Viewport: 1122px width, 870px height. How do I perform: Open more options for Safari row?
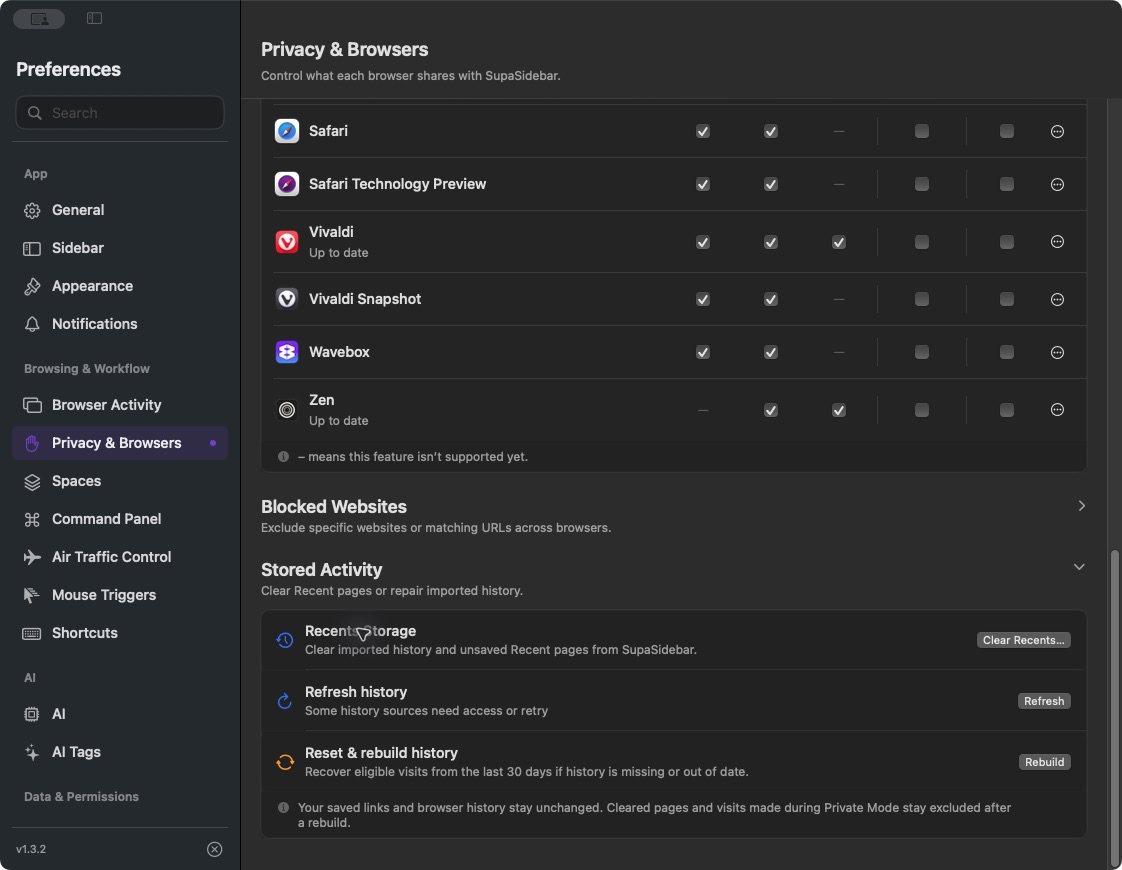(x=1057, y=131)
